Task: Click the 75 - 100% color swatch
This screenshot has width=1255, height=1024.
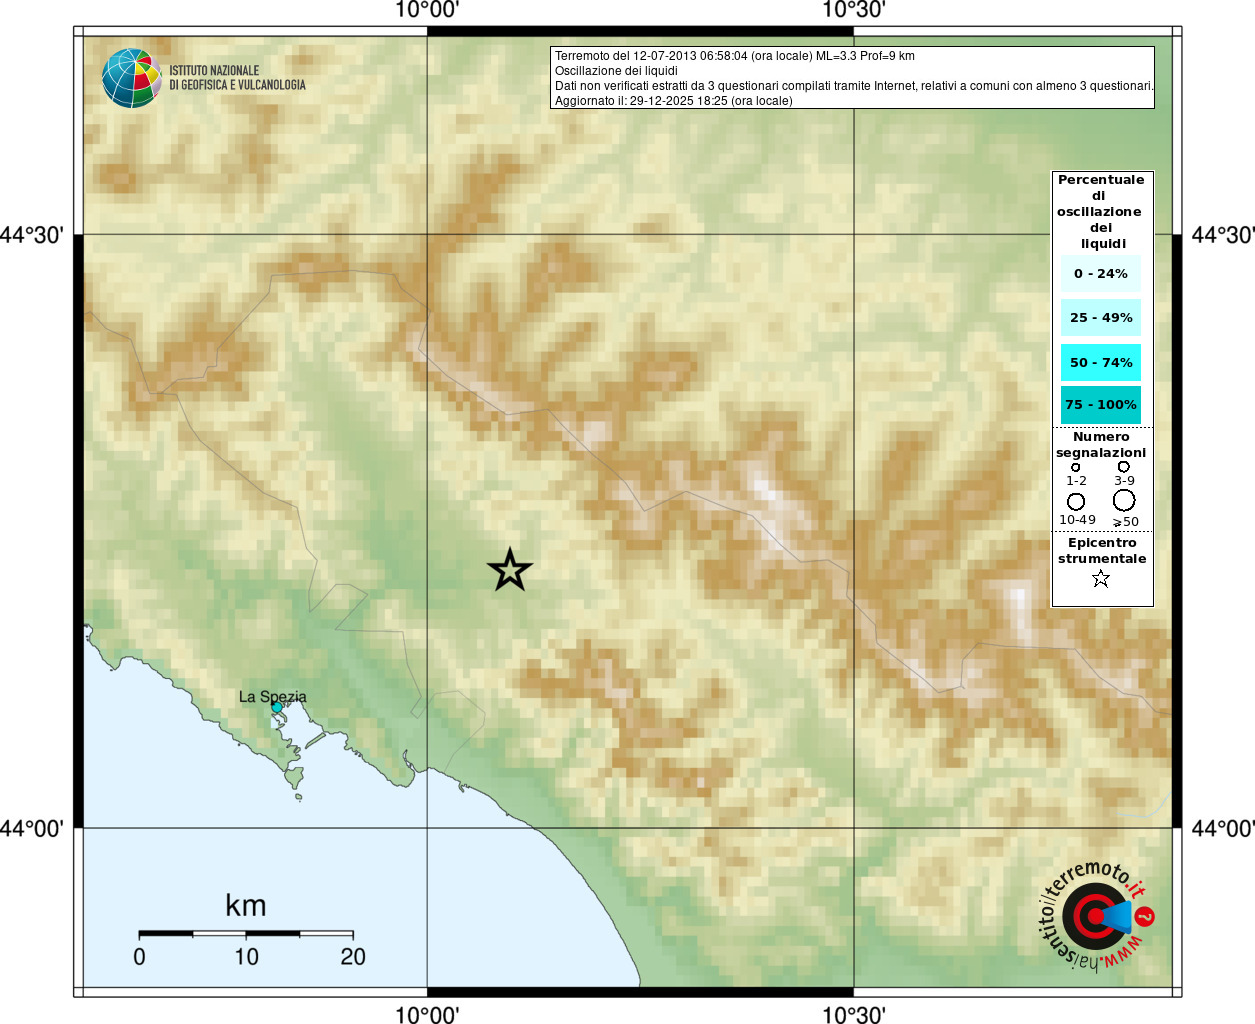Action: 1101,405
